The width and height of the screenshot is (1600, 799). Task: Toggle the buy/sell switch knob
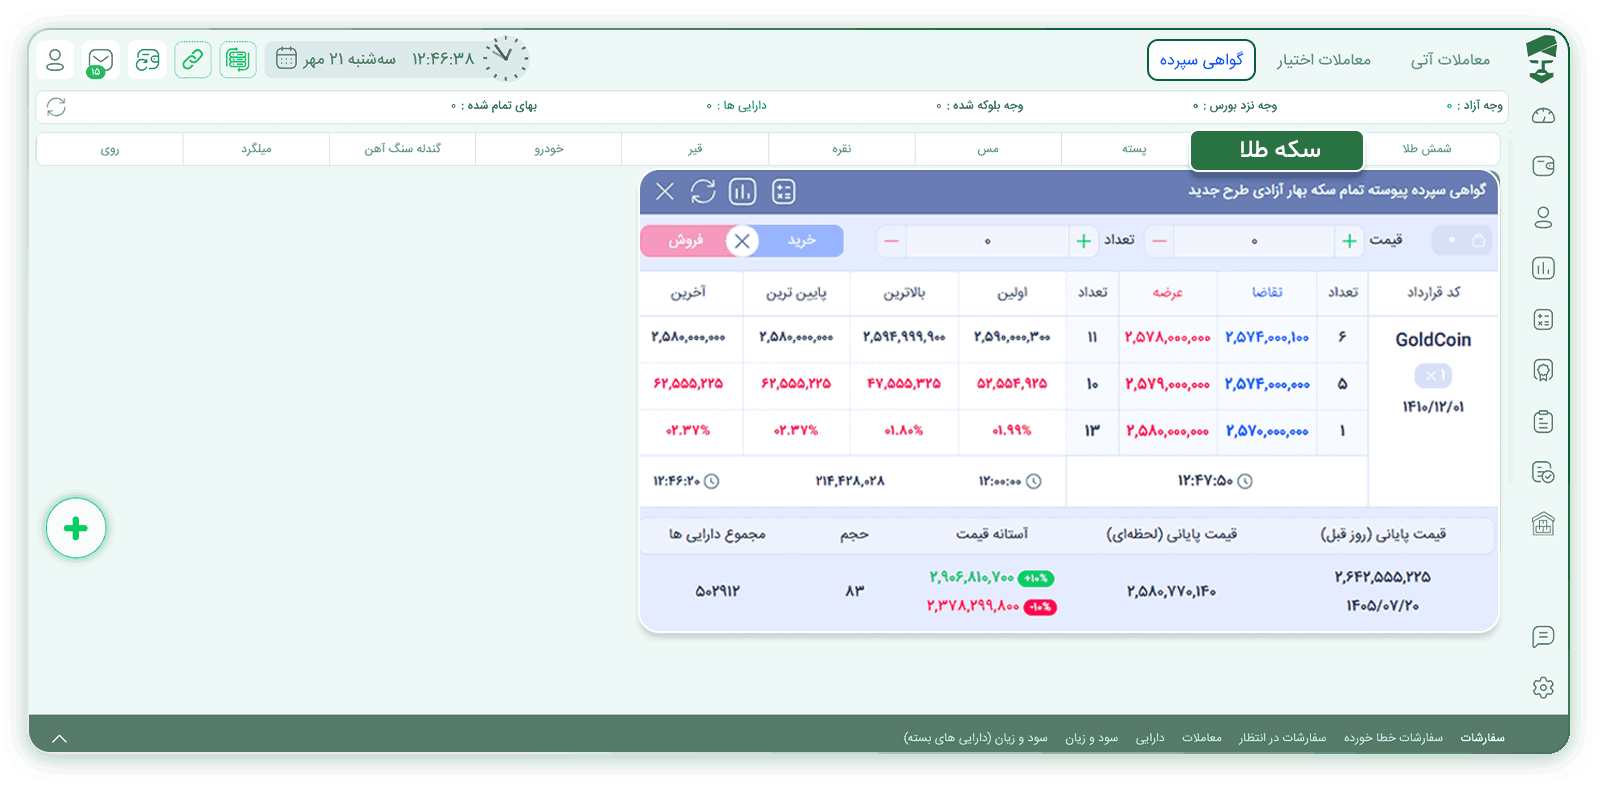pos(742,241)
